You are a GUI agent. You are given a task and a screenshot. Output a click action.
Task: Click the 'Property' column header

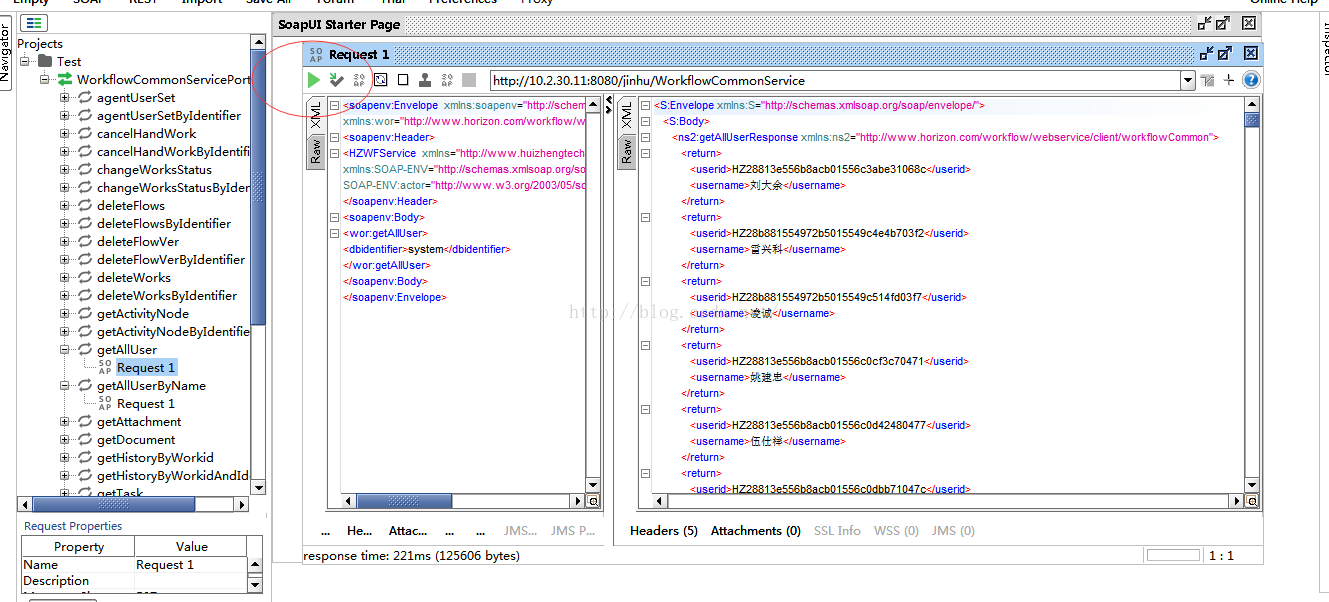pos(78,546)
